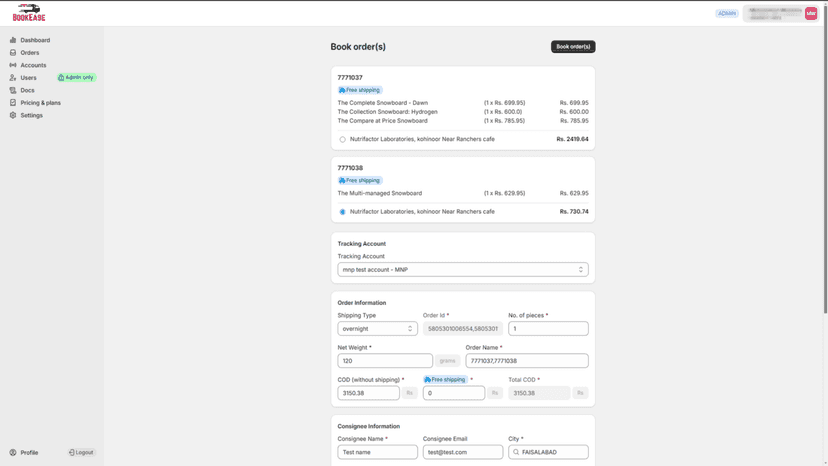Click the Admin only badge
Image resolution: width=828 pixels, height=466 pixels.
coord(76,78)
